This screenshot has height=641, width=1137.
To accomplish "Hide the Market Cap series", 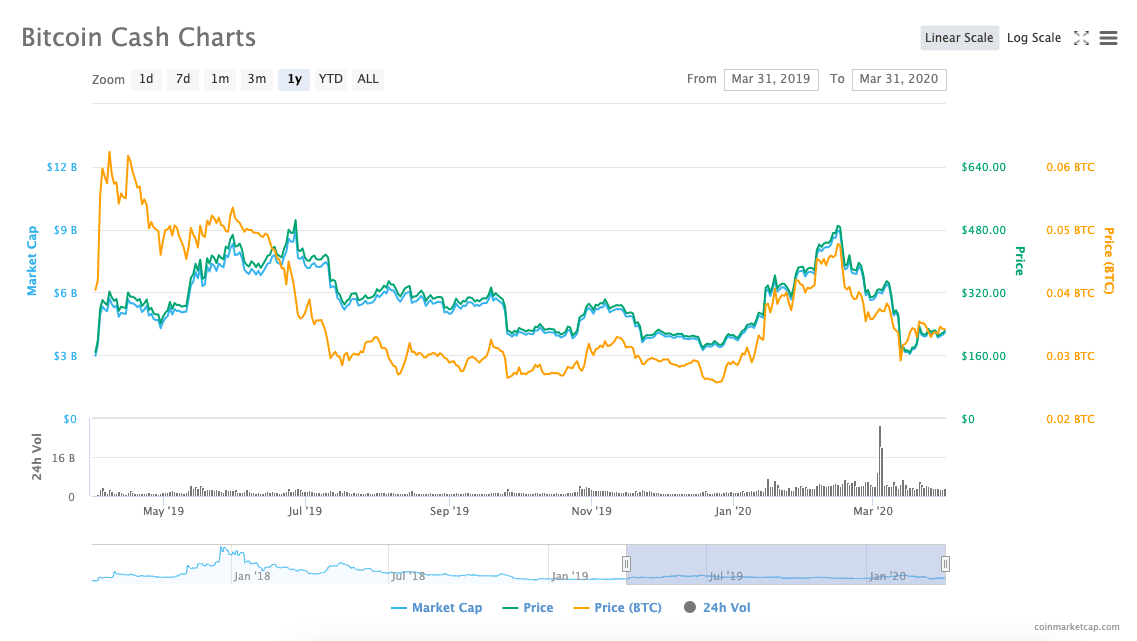I will point(437,607).
